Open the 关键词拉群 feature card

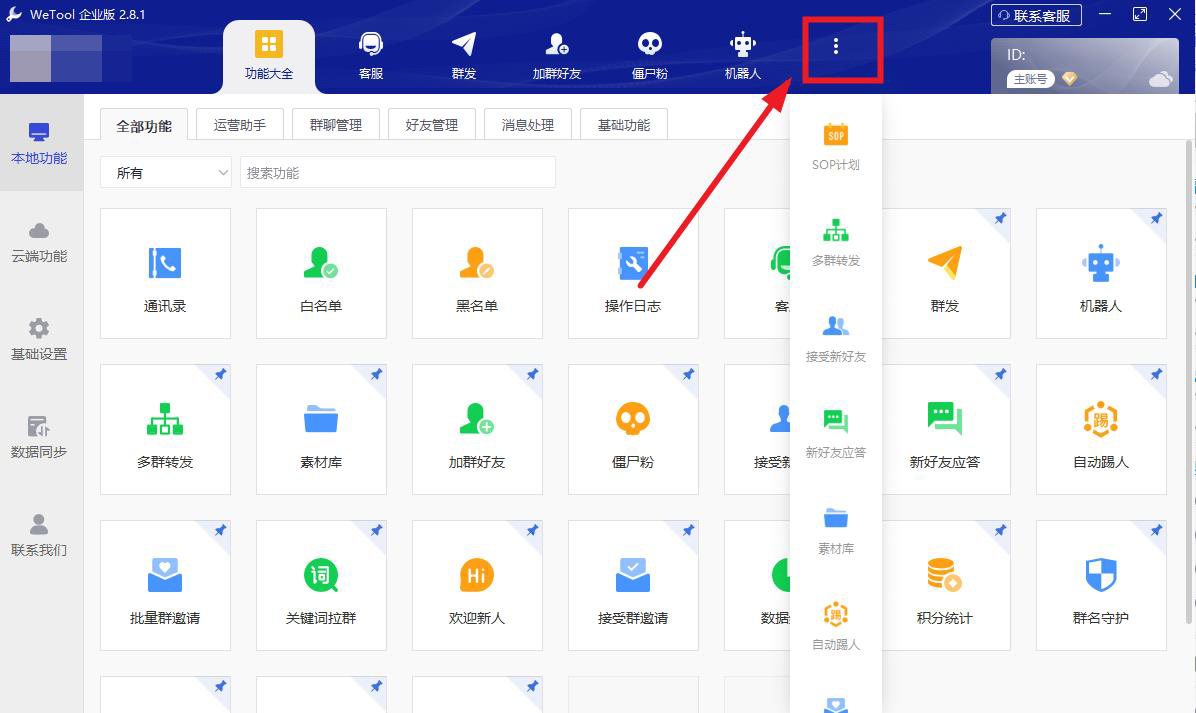(321, 586)
